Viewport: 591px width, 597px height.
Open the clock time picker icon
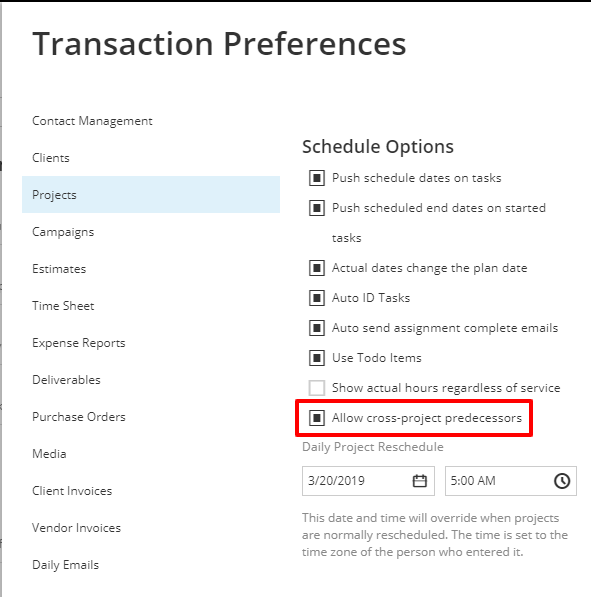pyautogui.click(x=562, y=481)
